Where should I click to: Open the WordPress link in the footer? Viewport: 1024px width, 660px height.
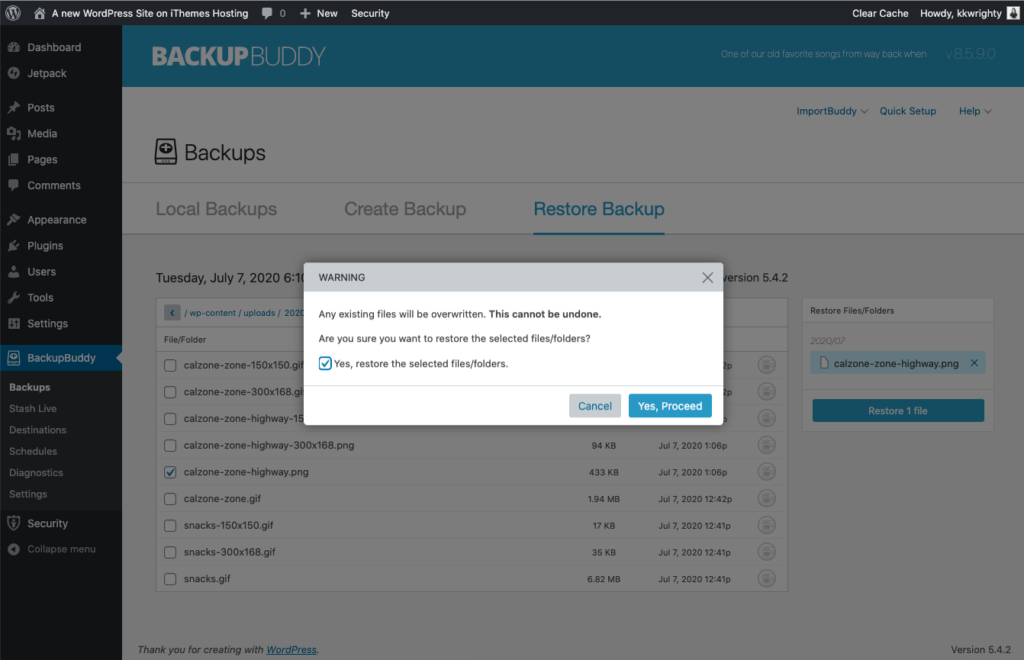pyautogui.click(x=291, y=650)
